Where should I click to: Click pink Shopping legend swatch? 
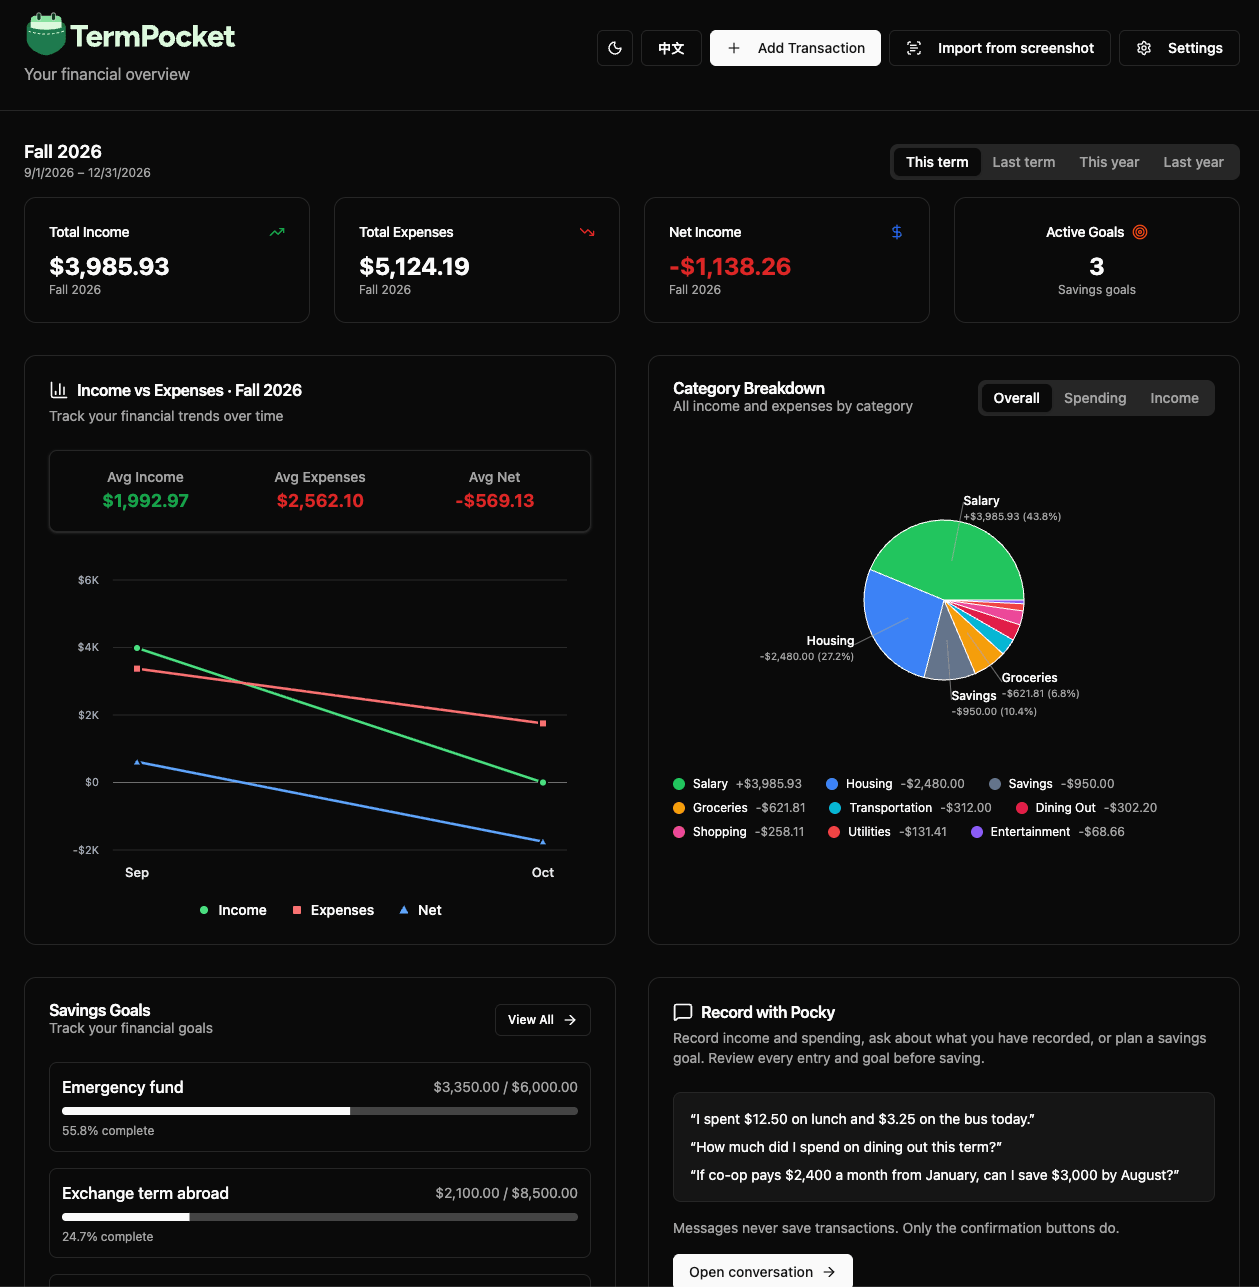pos(679,832)
